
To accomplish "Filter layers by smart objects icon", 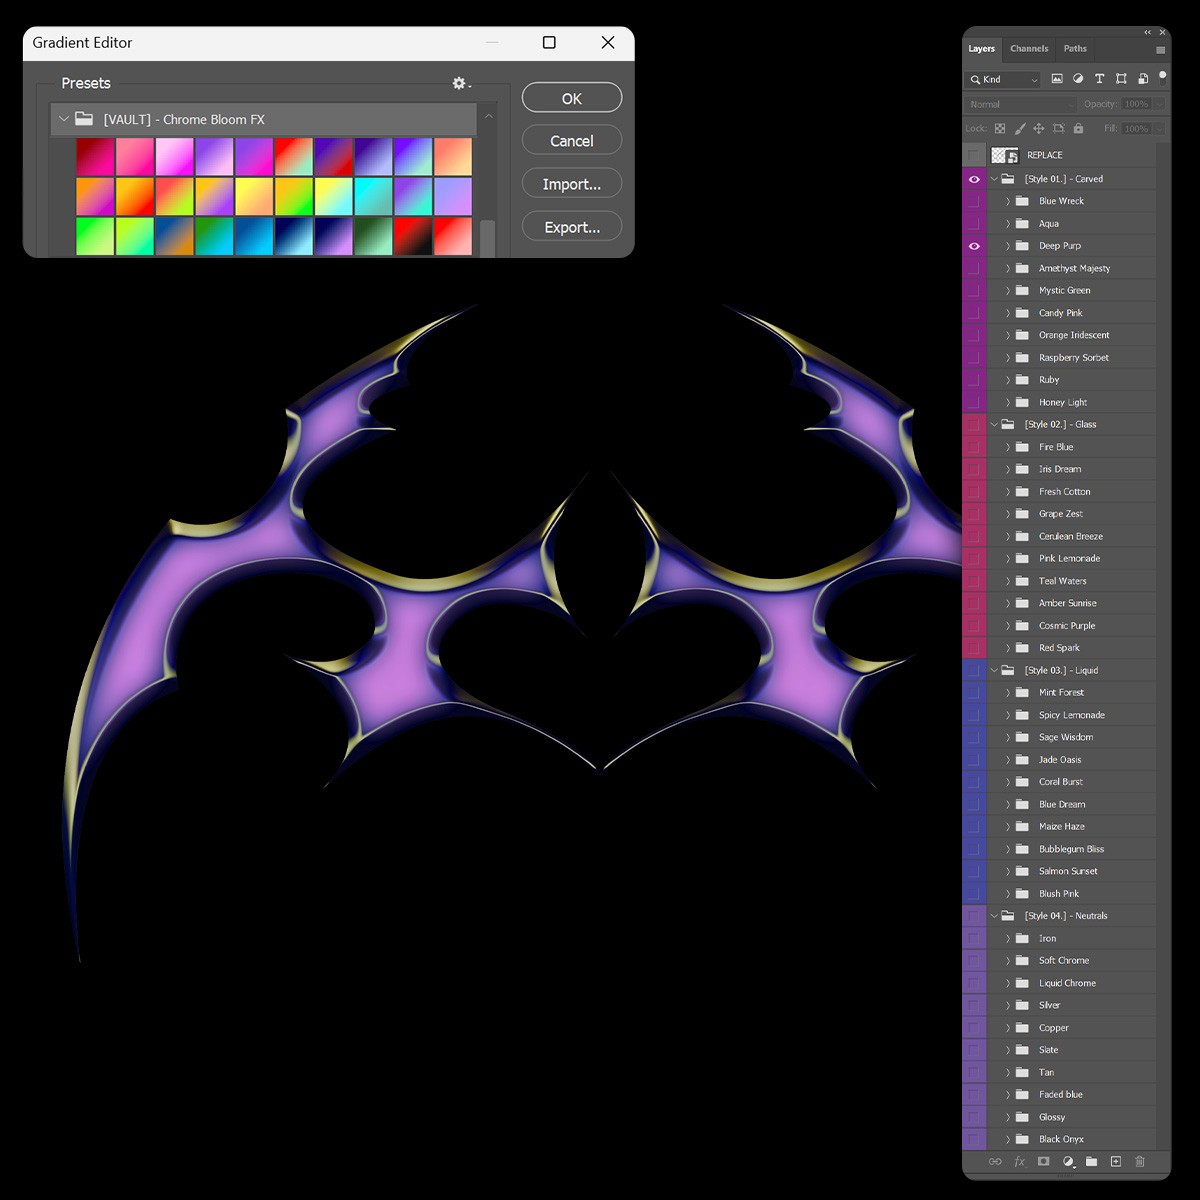I will click(x=1142, y=79).
